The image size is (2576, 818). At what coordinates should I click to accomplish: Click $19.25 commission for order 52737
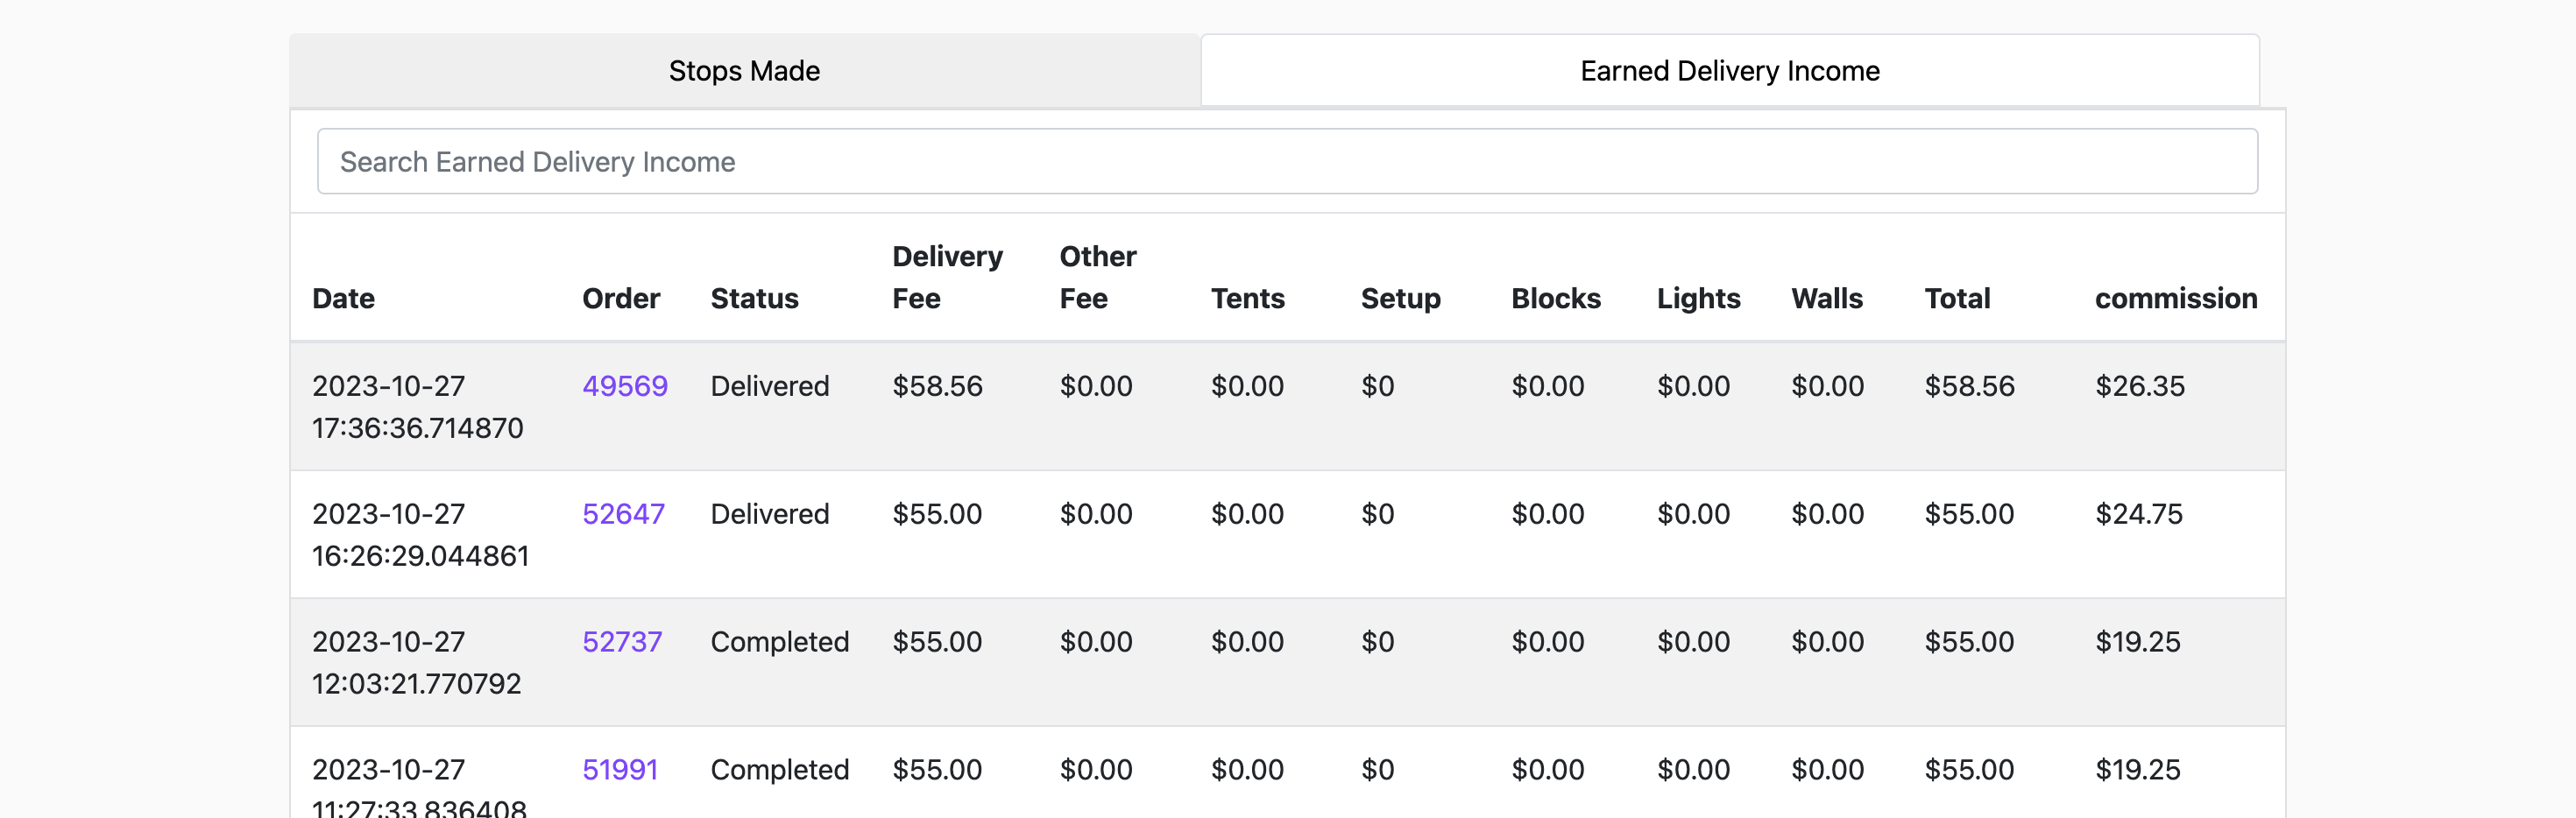2137,642
